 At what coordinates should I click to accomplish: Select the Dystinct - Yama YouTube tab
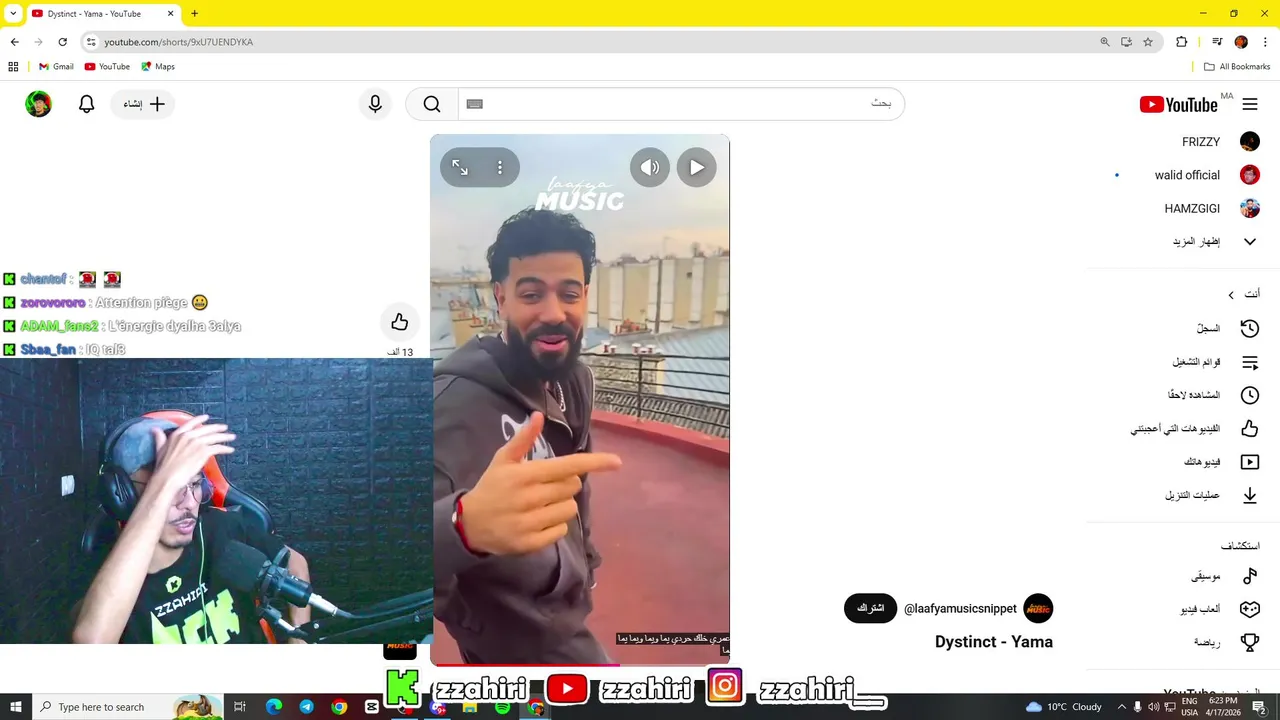(x=94, y=14)
